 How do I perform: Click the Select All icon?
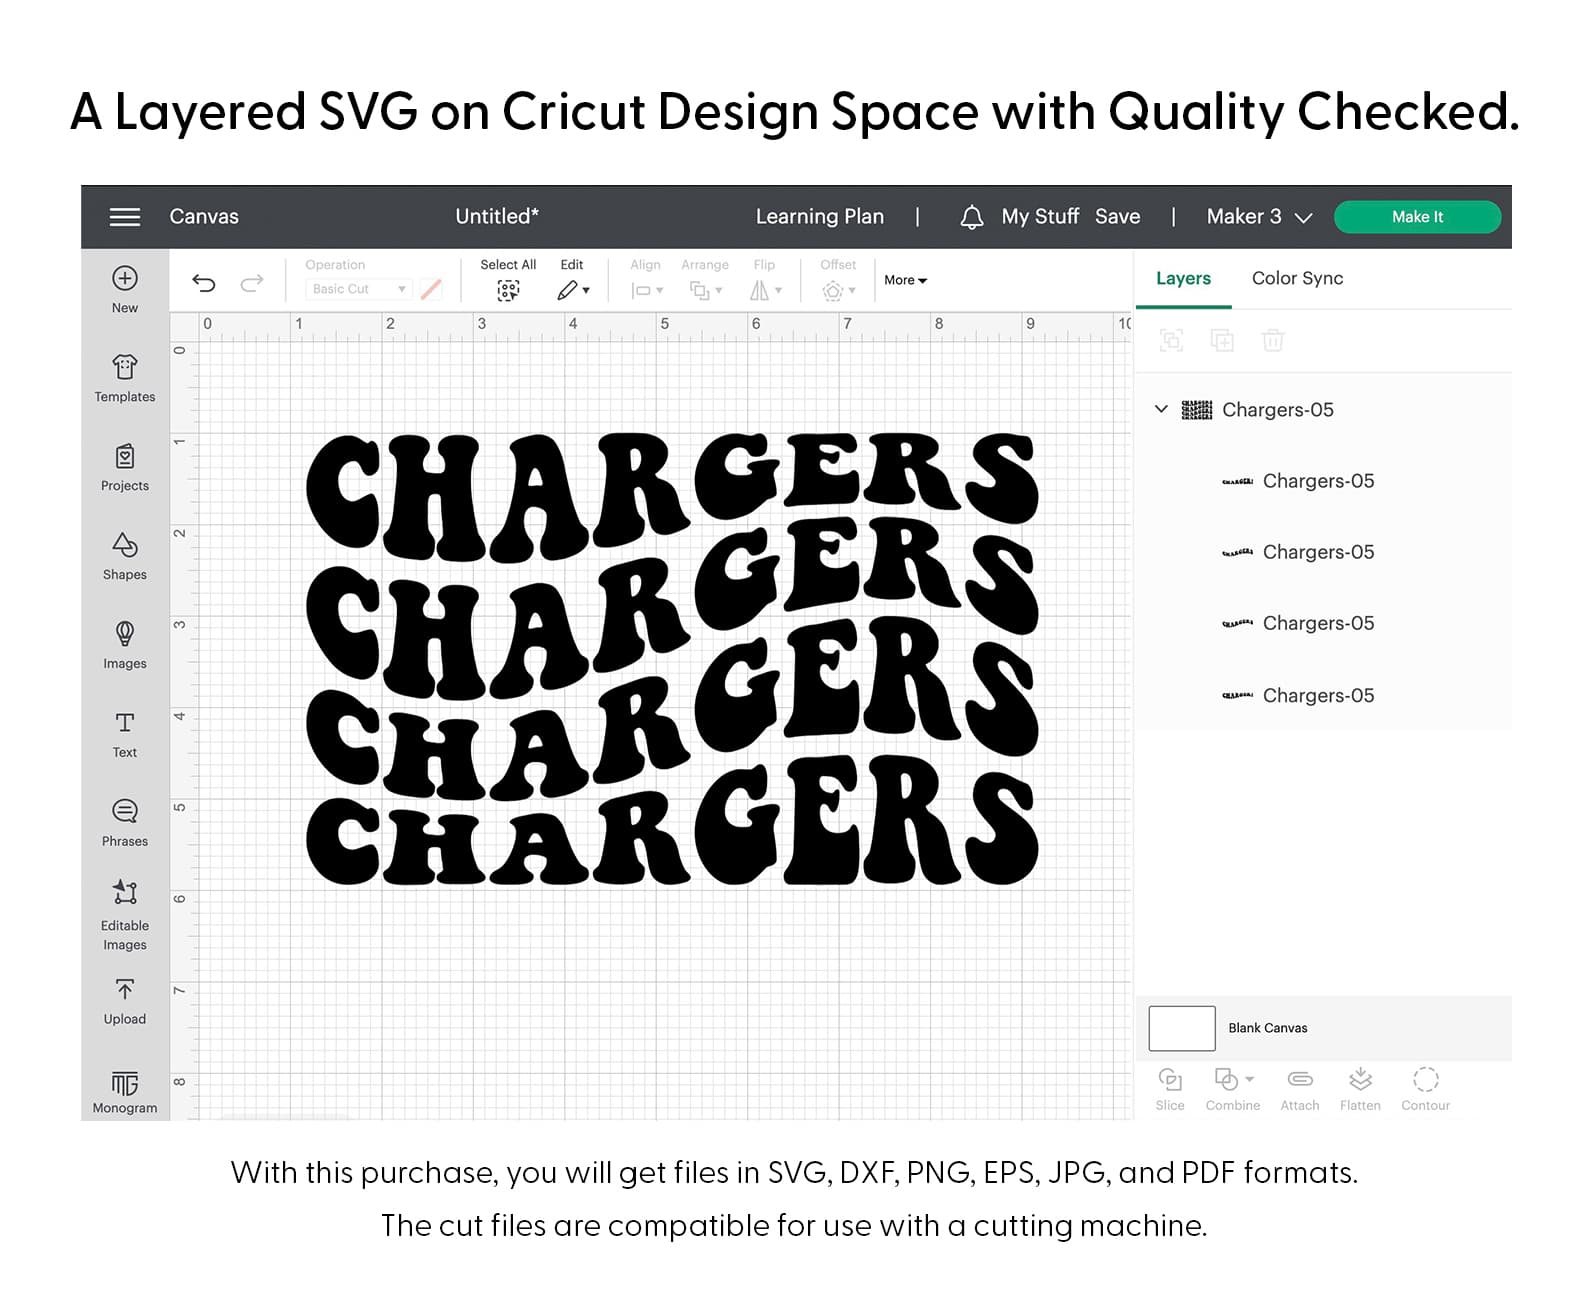point(508,291)
